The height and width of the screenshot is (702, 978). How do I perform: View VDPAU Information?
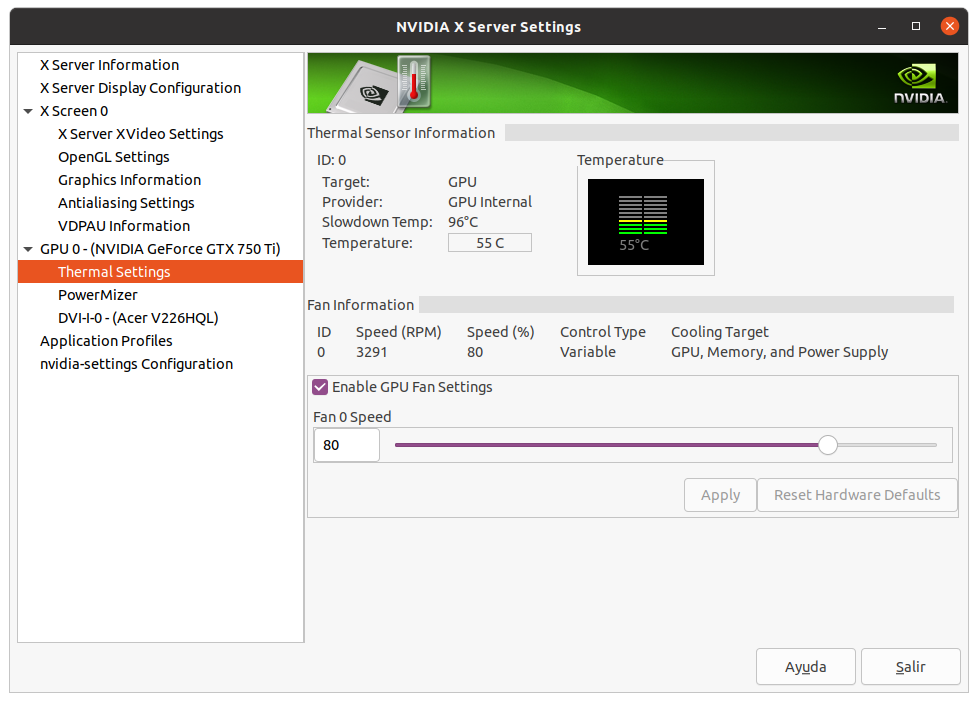tap(123, 227)
